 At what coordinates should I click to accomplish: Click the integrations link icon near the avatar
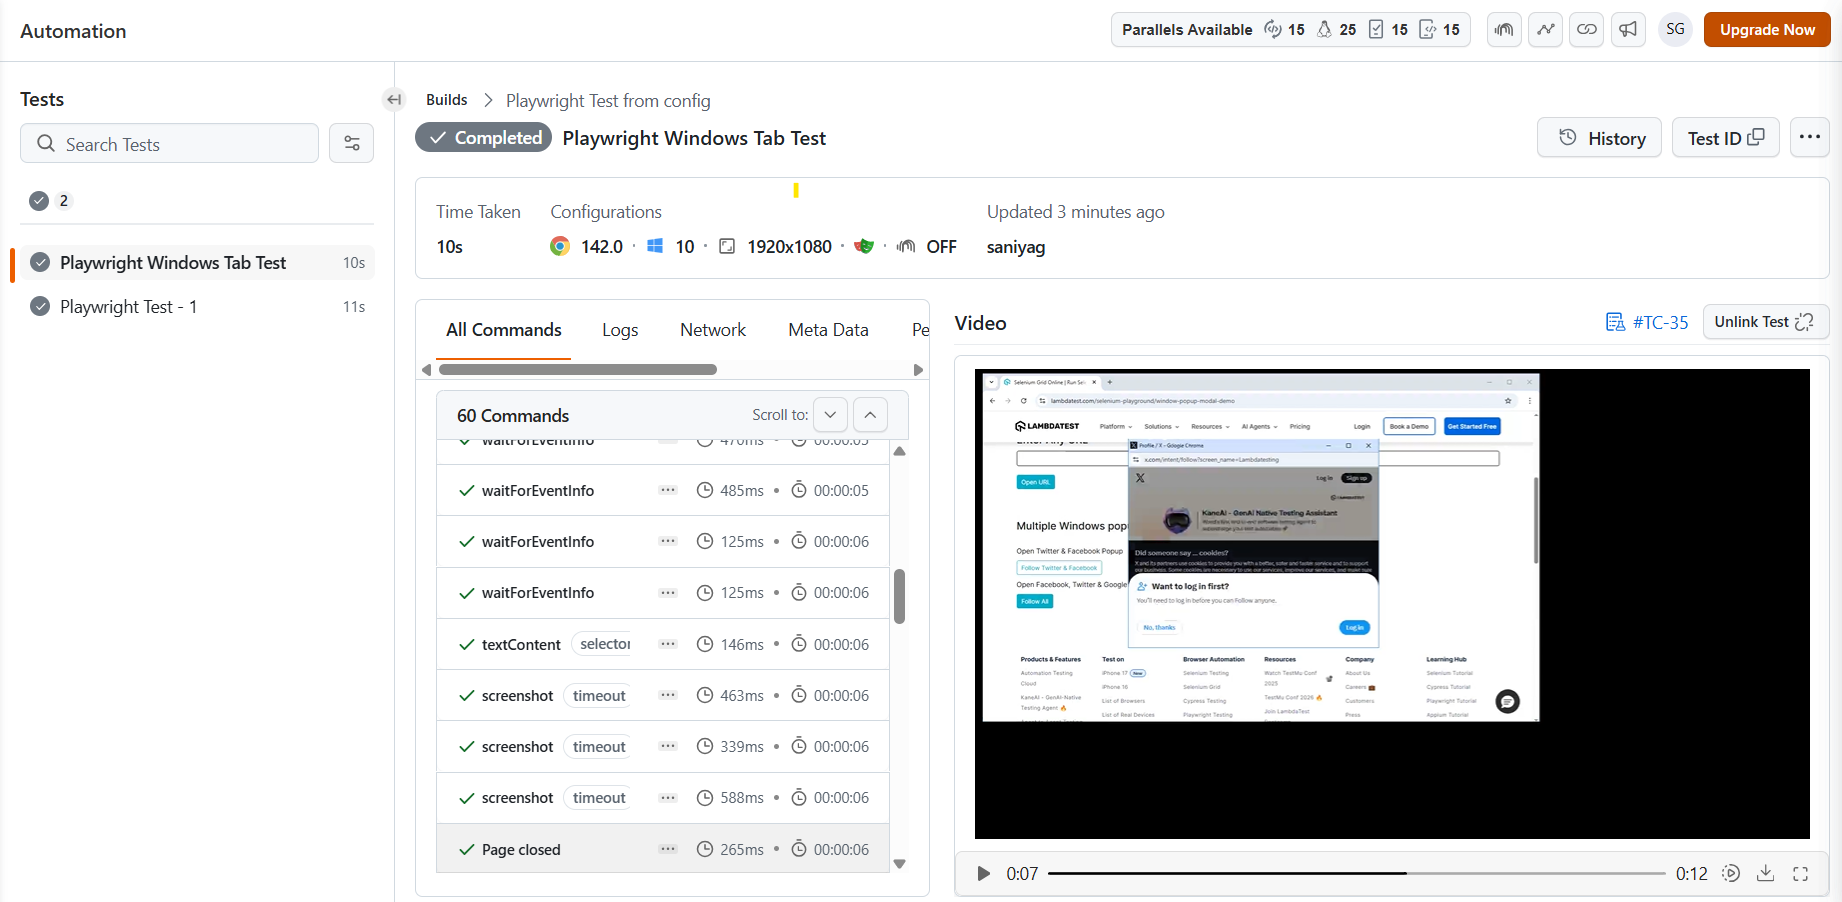pyautogui.click(x=1586, y=29)
